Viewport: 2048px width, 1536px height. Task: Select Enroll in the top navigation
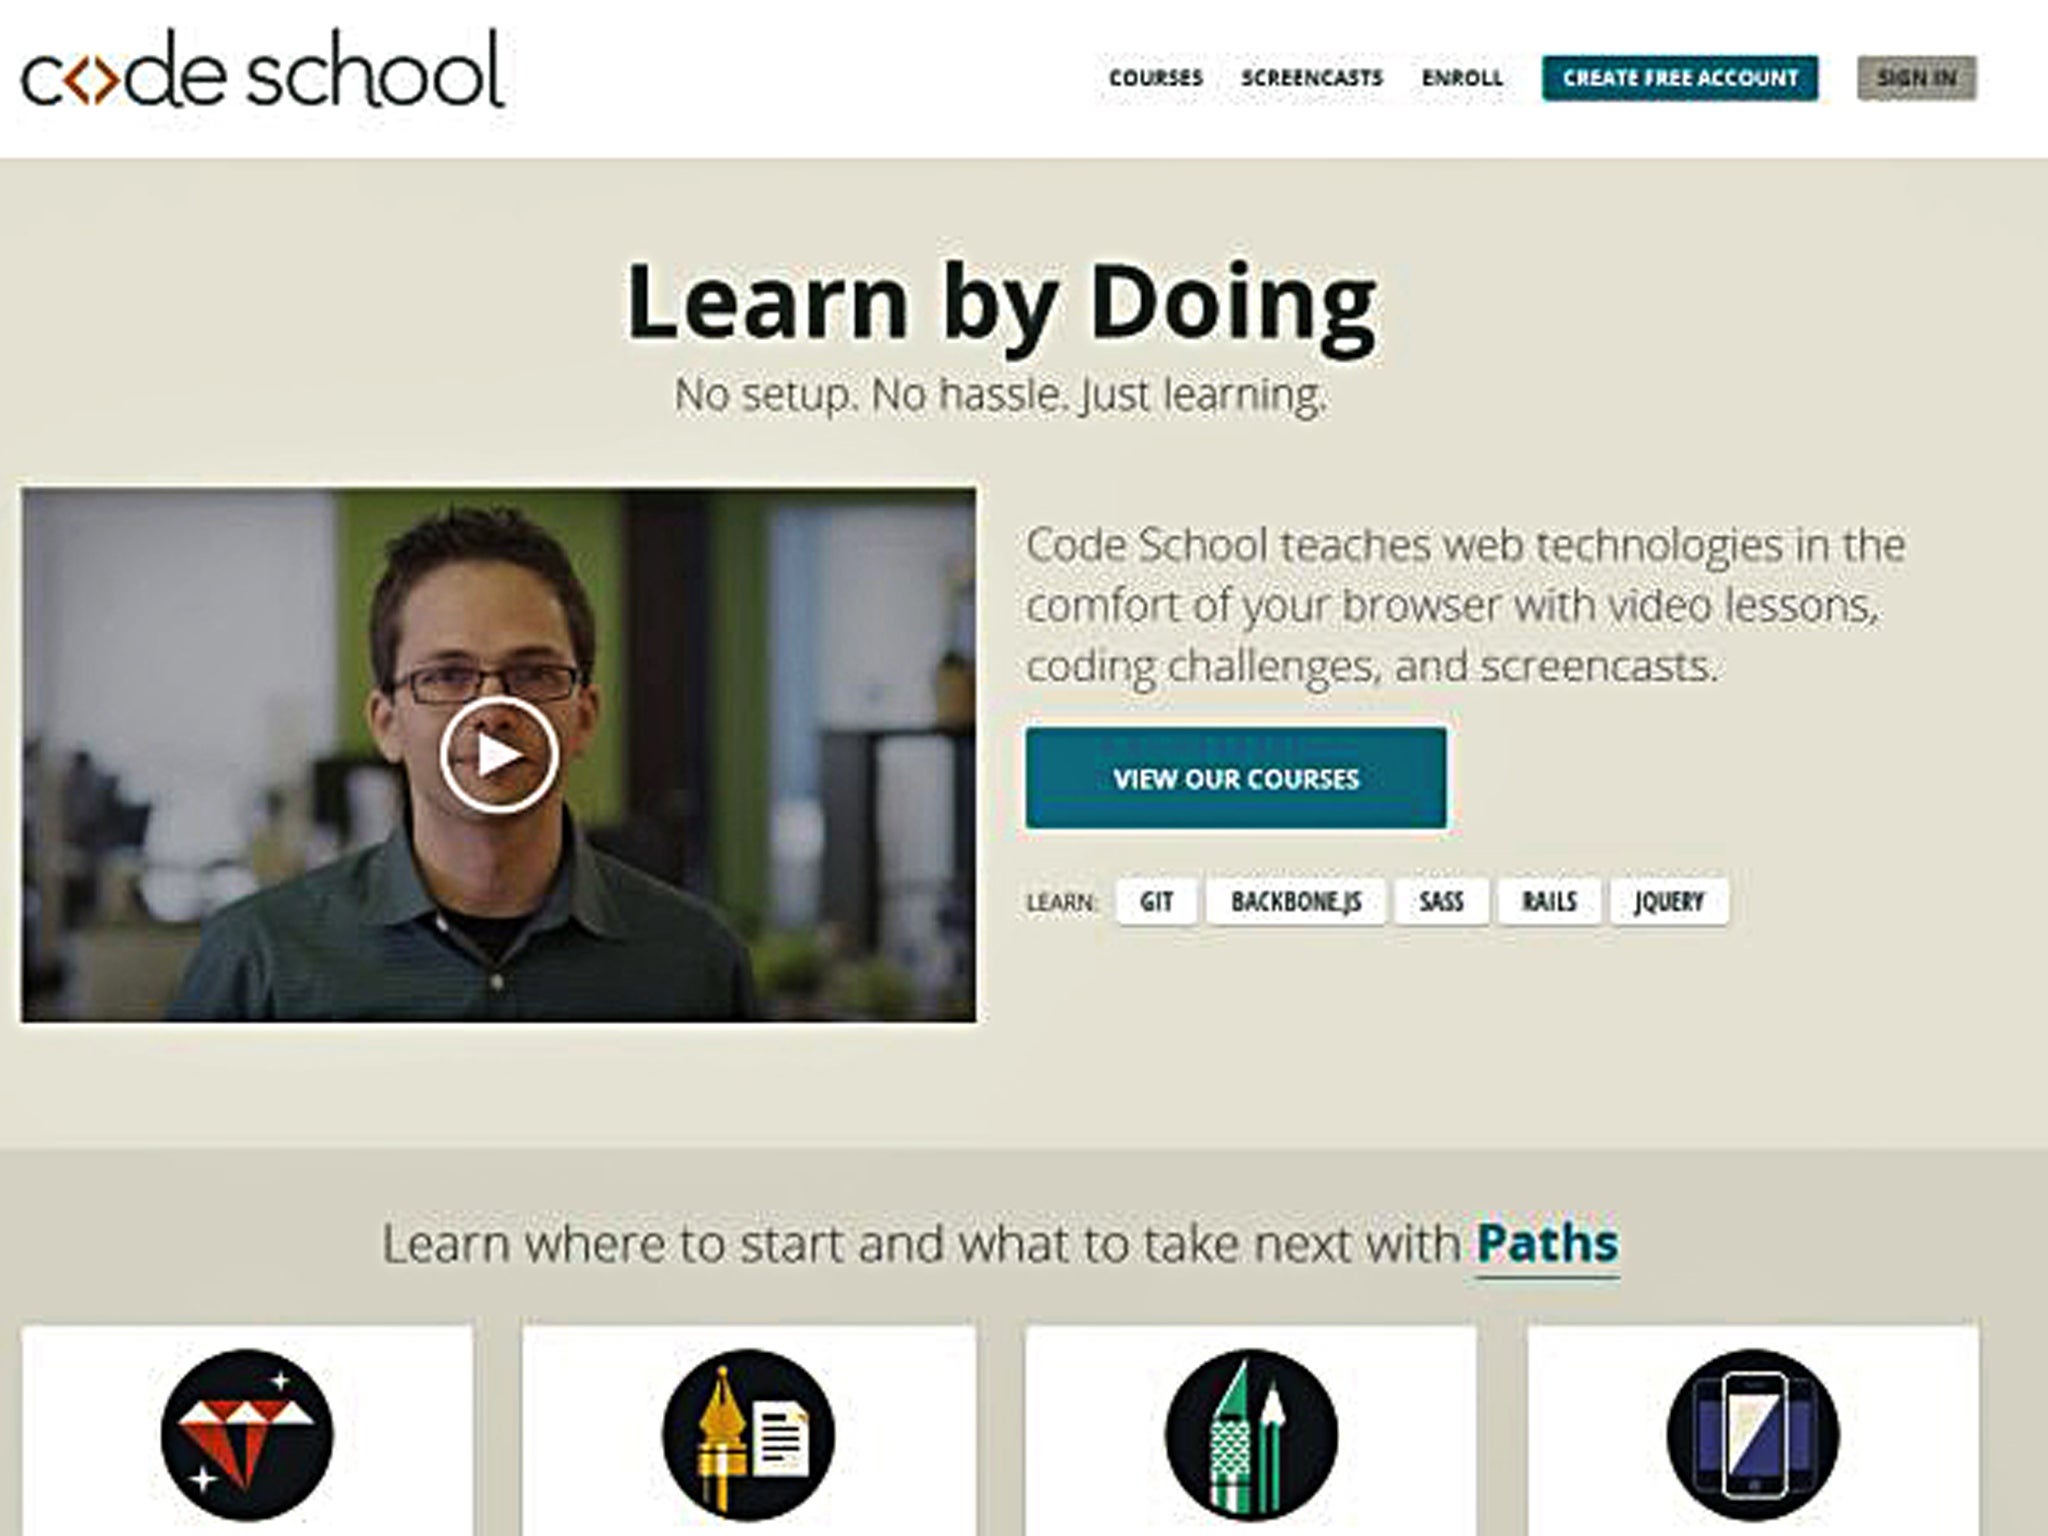(x=1462, y=78)
